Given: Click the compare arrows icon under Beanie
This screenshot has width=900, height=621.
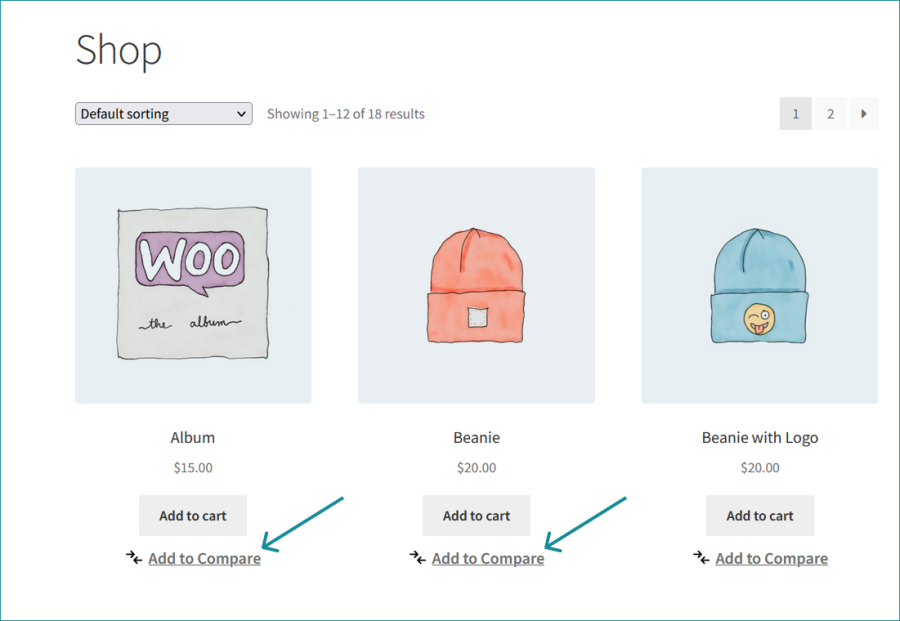Looking at the screenshot, I should [418, 558].
